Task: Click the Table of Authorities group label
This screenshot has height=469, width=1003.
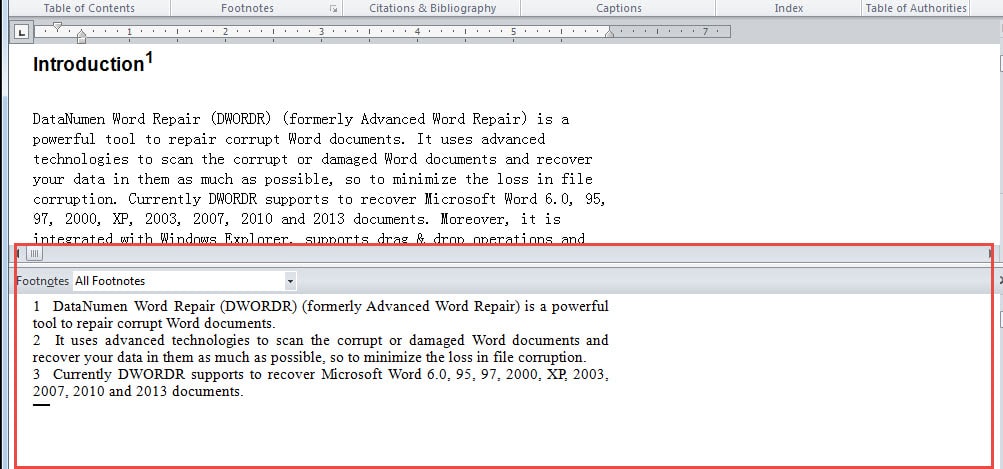Action: click(915, 8)
